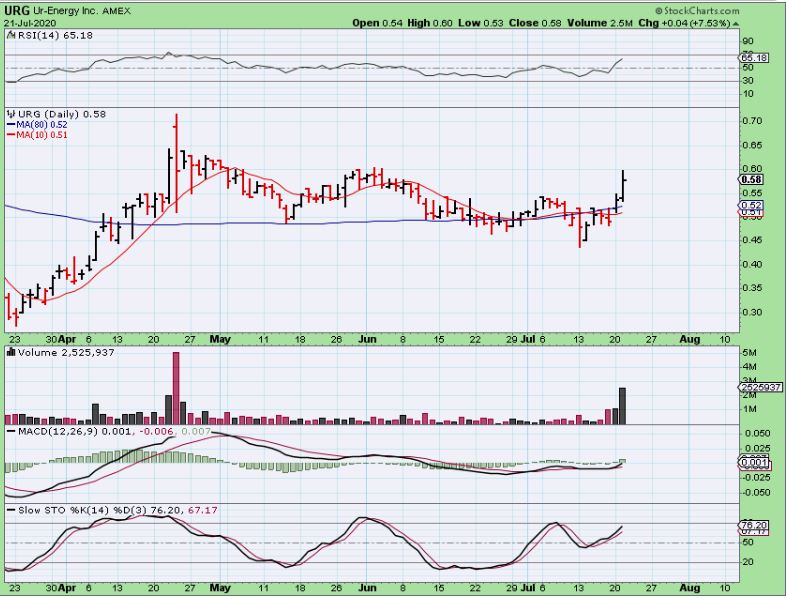
Task: Click the May label under the price chart
Action: coord(220,339)
